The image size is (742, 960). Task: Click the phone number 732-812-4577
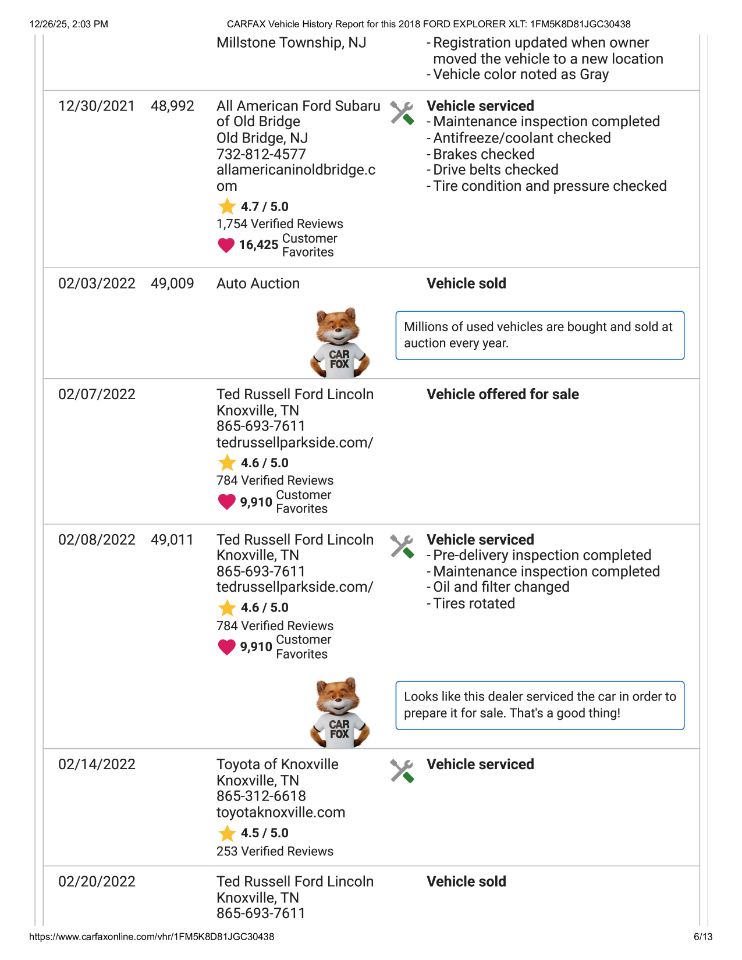261,154
